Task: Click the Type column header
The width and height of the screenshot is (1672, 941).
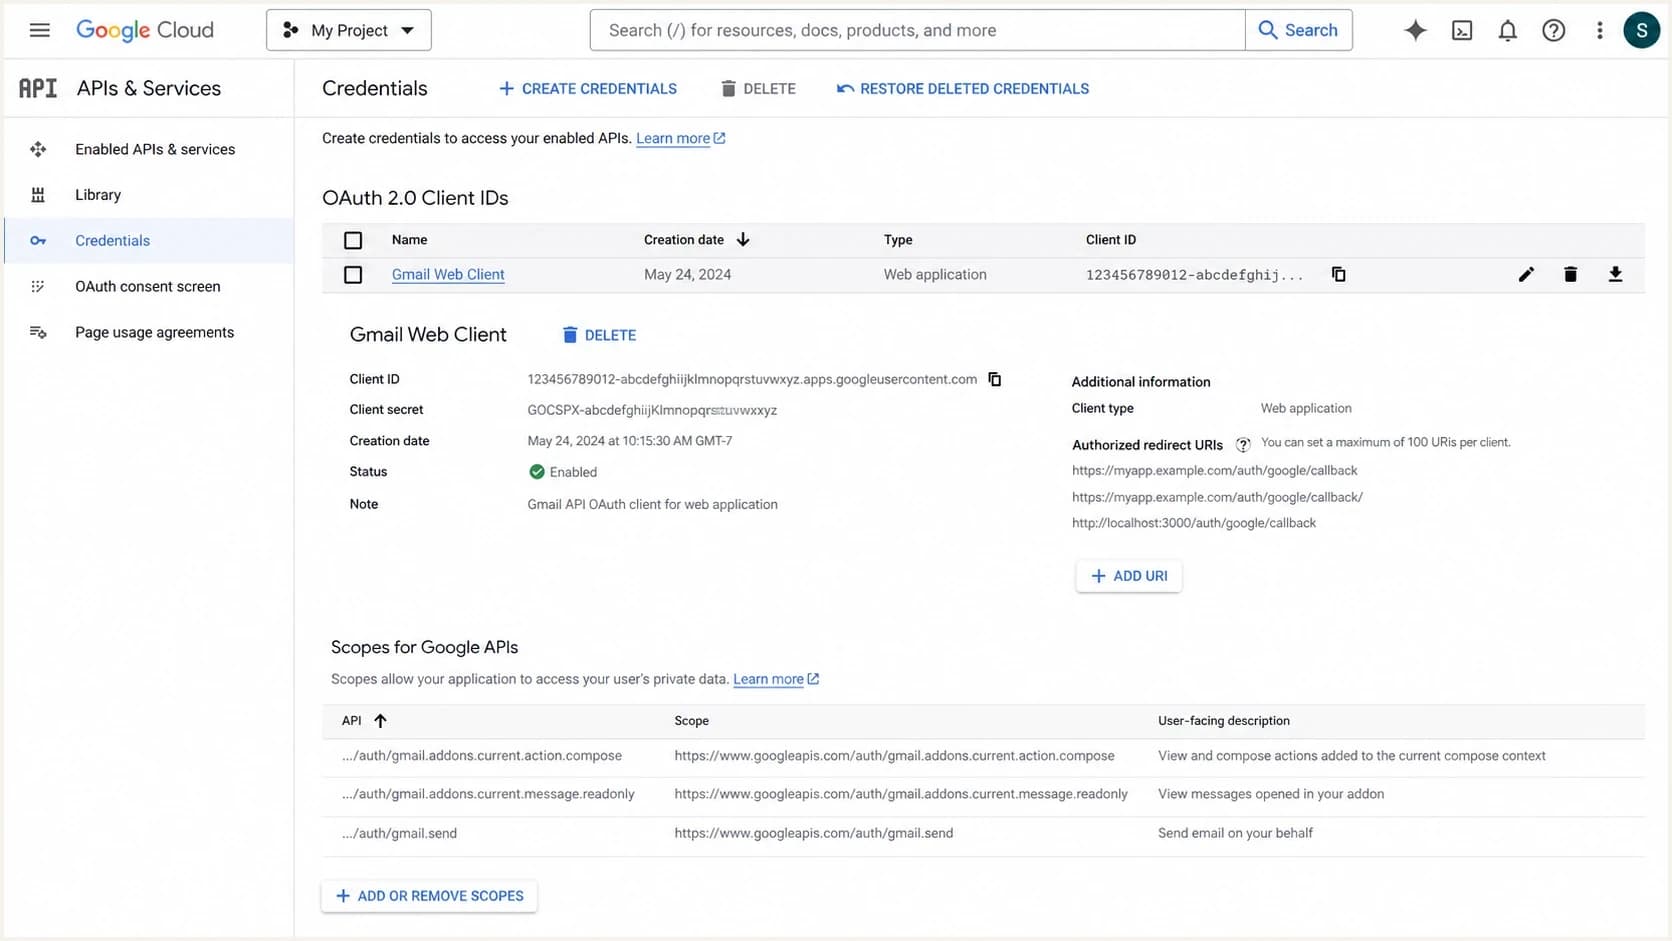Action: 898,240
